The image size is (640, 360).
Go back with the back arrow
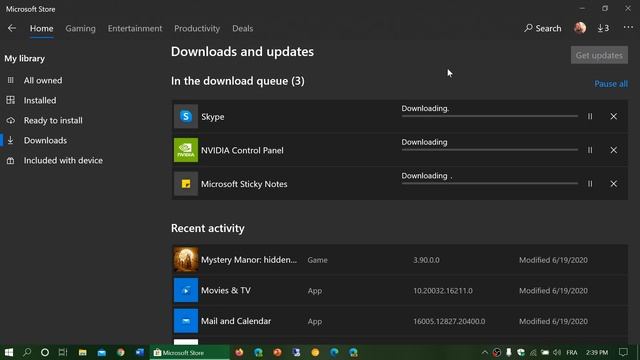click(x=12, y=28)
